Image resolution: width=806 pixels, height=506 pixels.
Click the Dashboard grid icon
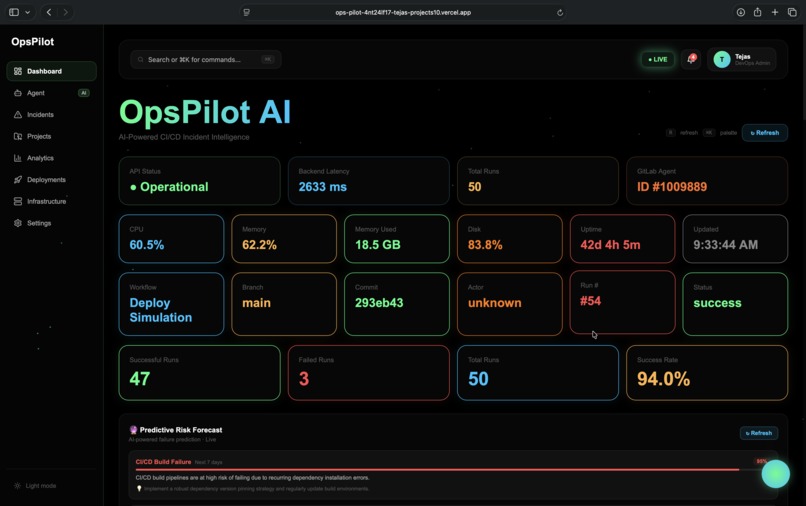click(x=18, y=71)
